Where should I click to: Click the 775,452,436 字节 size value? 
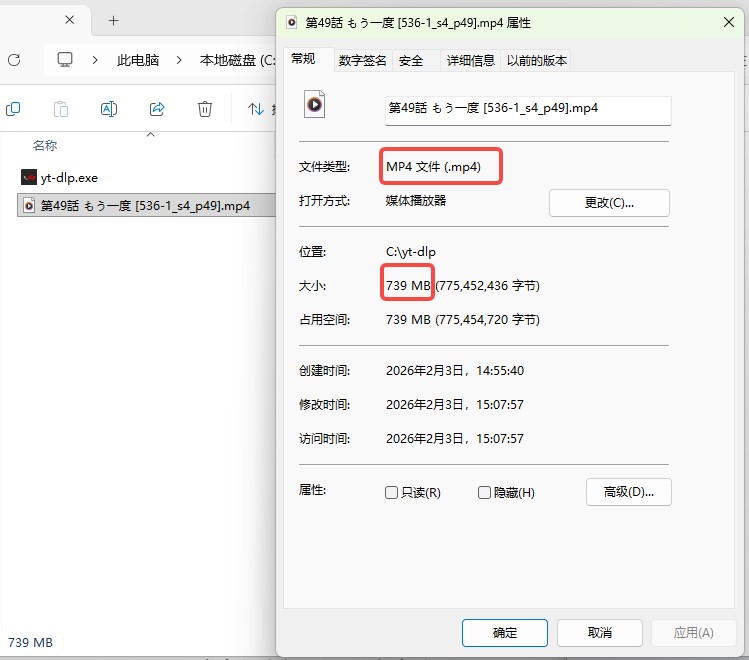tap(488, 286)
